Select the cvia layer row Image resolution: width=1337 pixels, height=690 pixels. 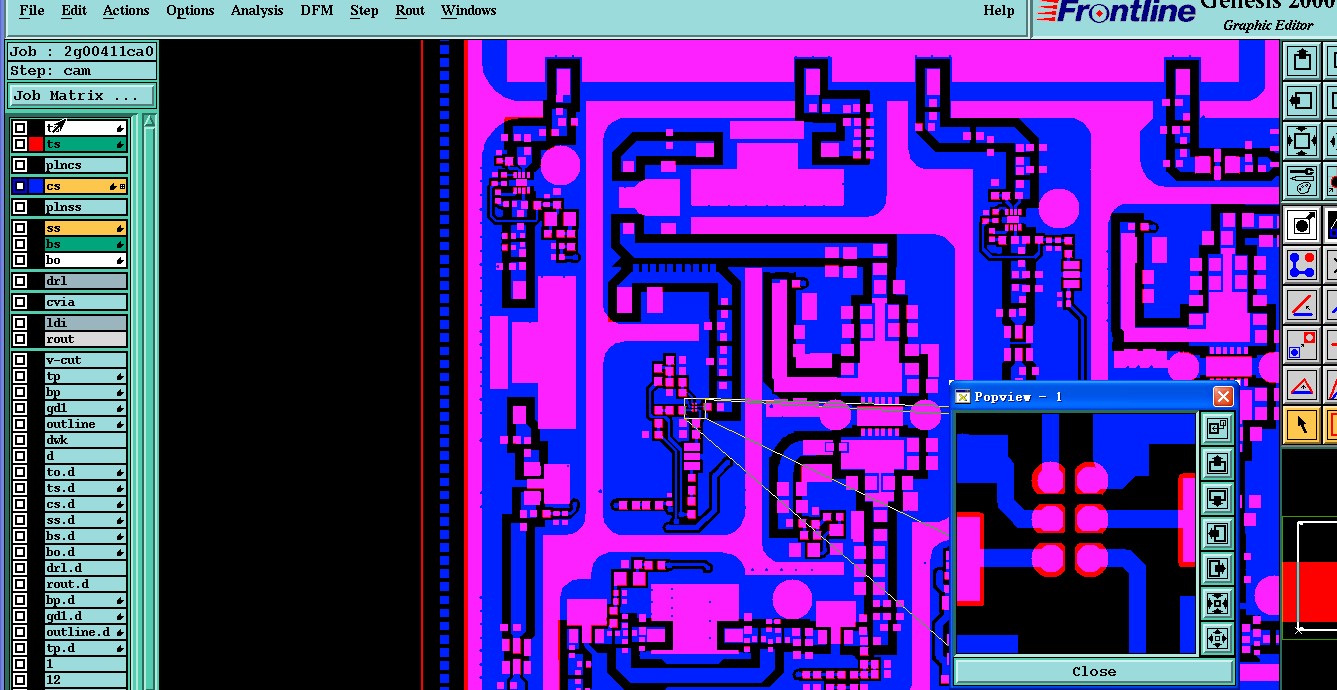click(86, 302)
